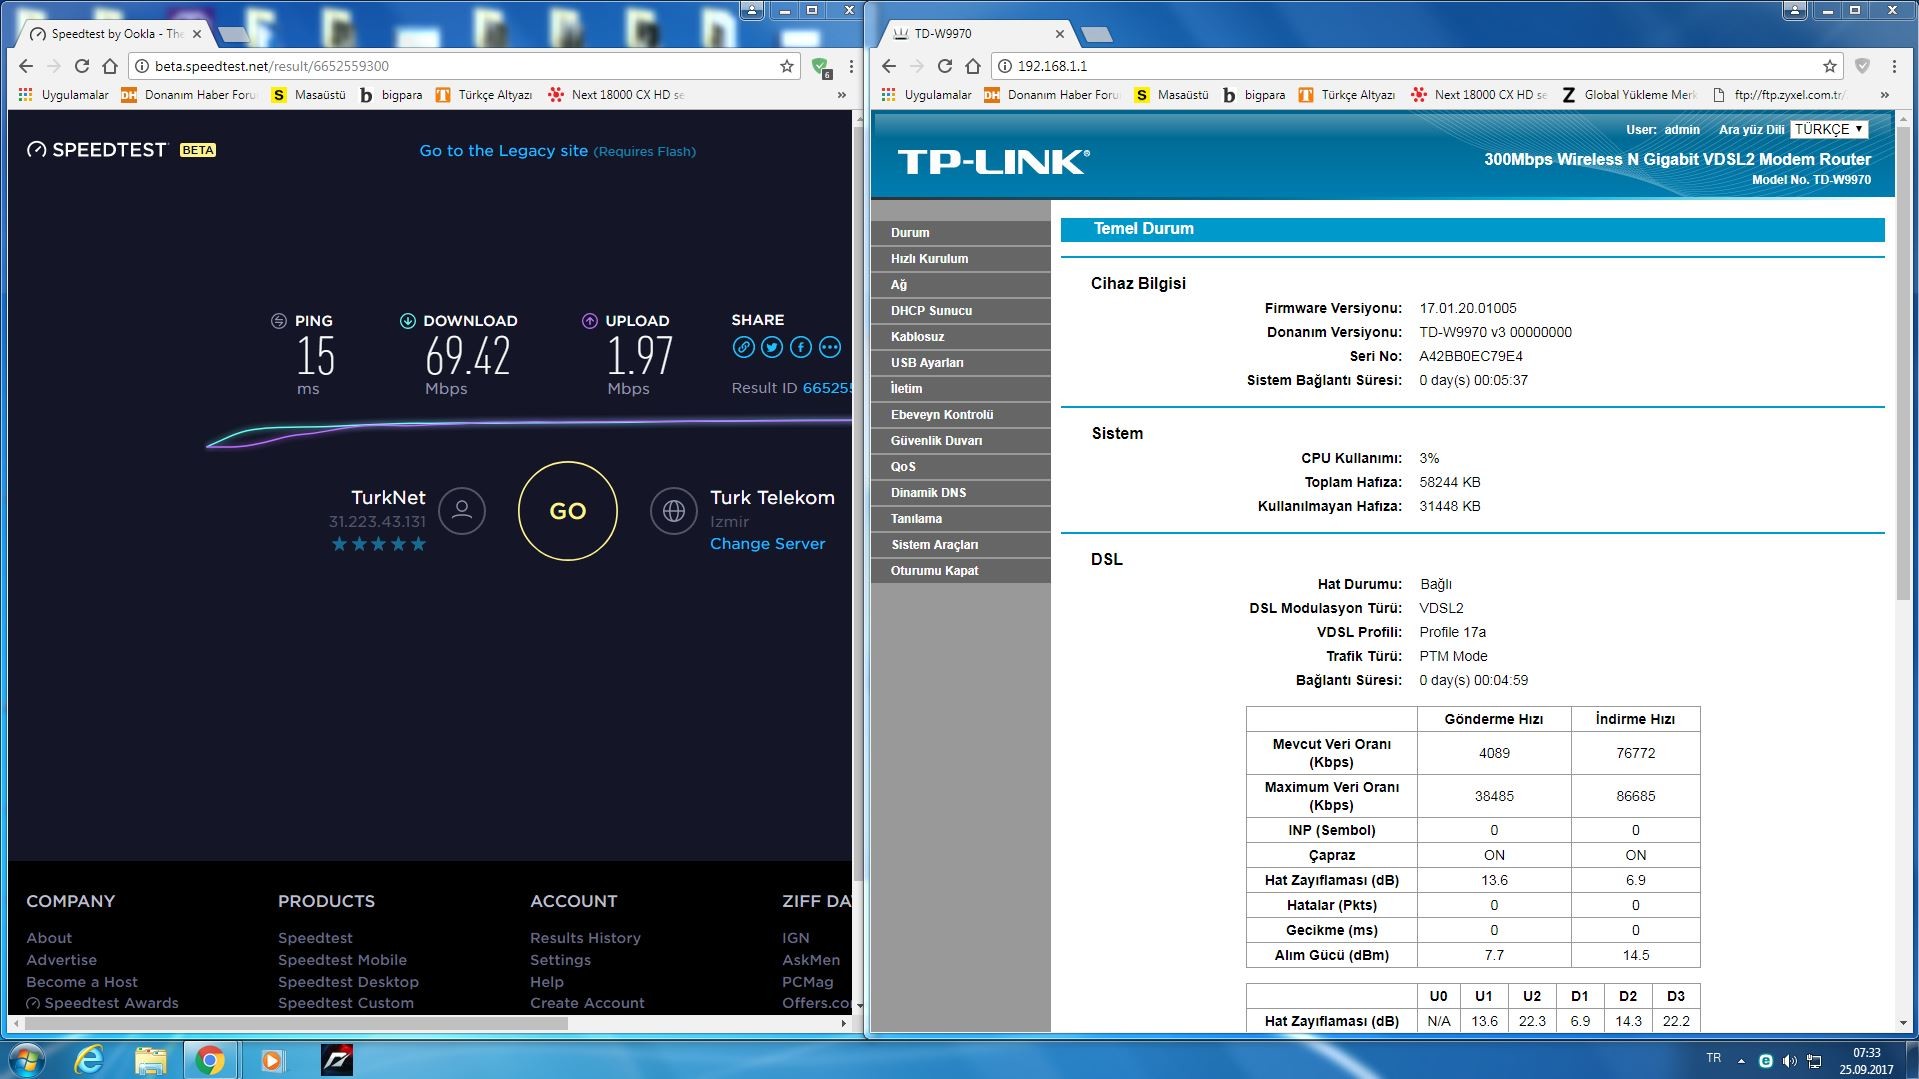Go back in the router browser window
Image resolution: width=1919 pixels, height=1079 pixels.
tap(889, 66)
